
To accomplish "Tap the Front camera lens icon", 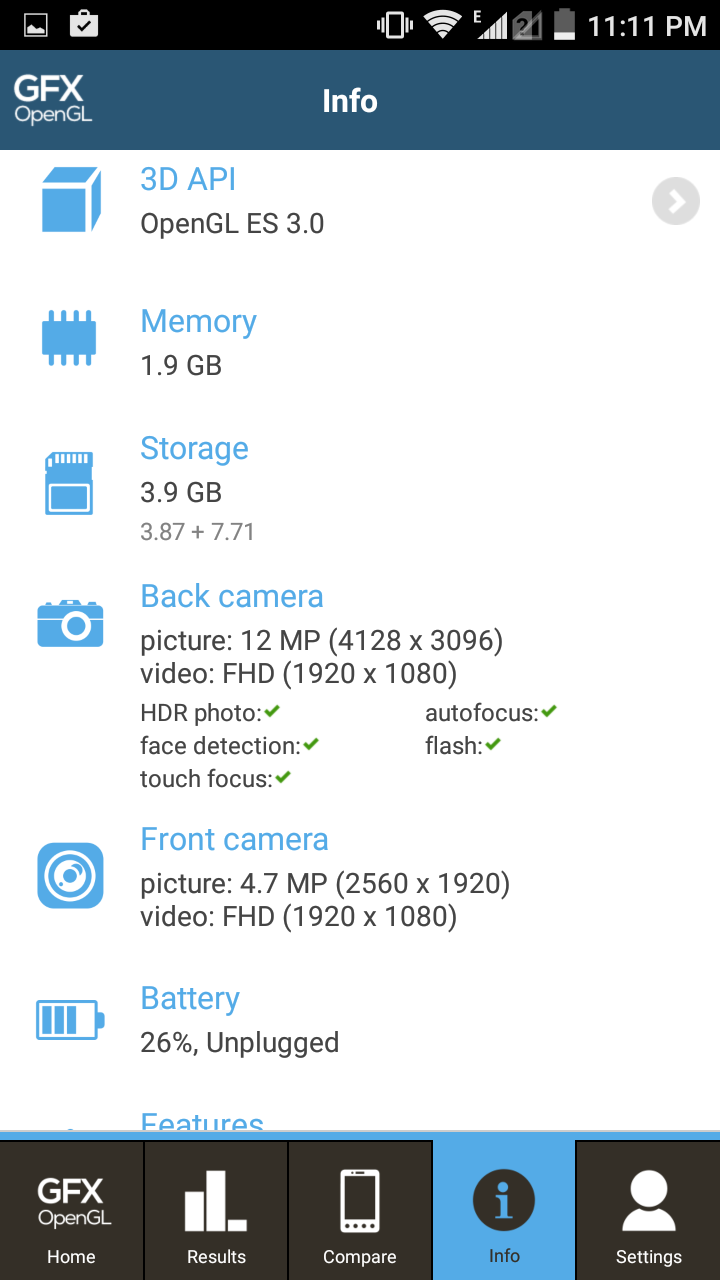I will click(70, 876).
